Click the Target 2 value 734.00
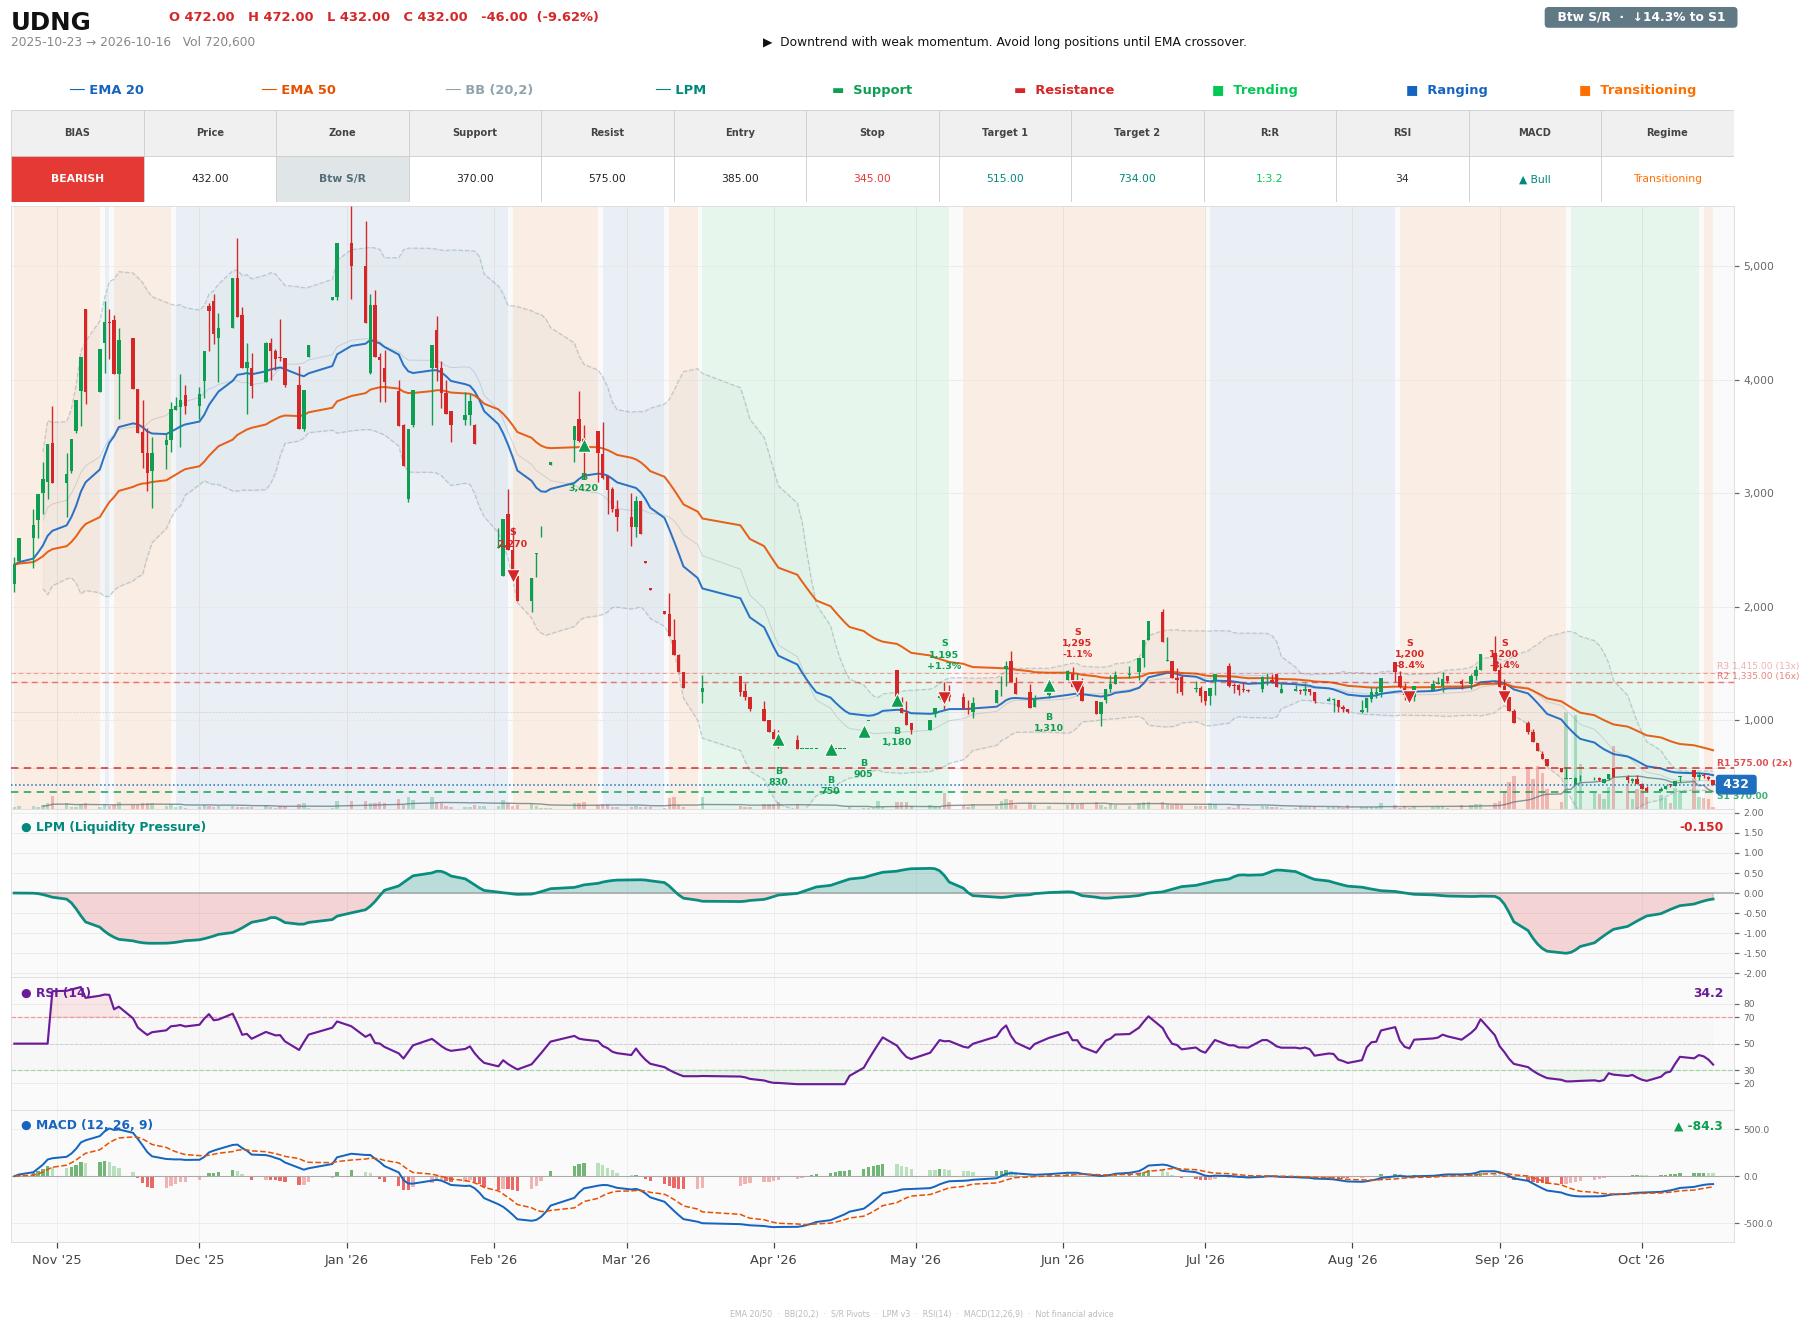 [1137, 179]
